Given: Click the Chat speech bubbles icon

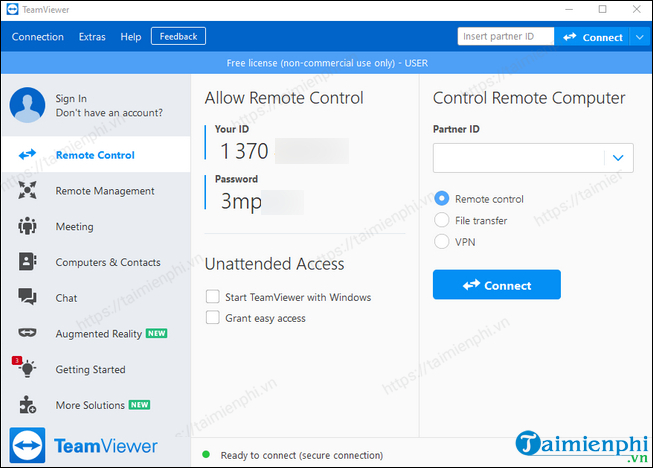Looking at the screenshot, I should [27, 297].
